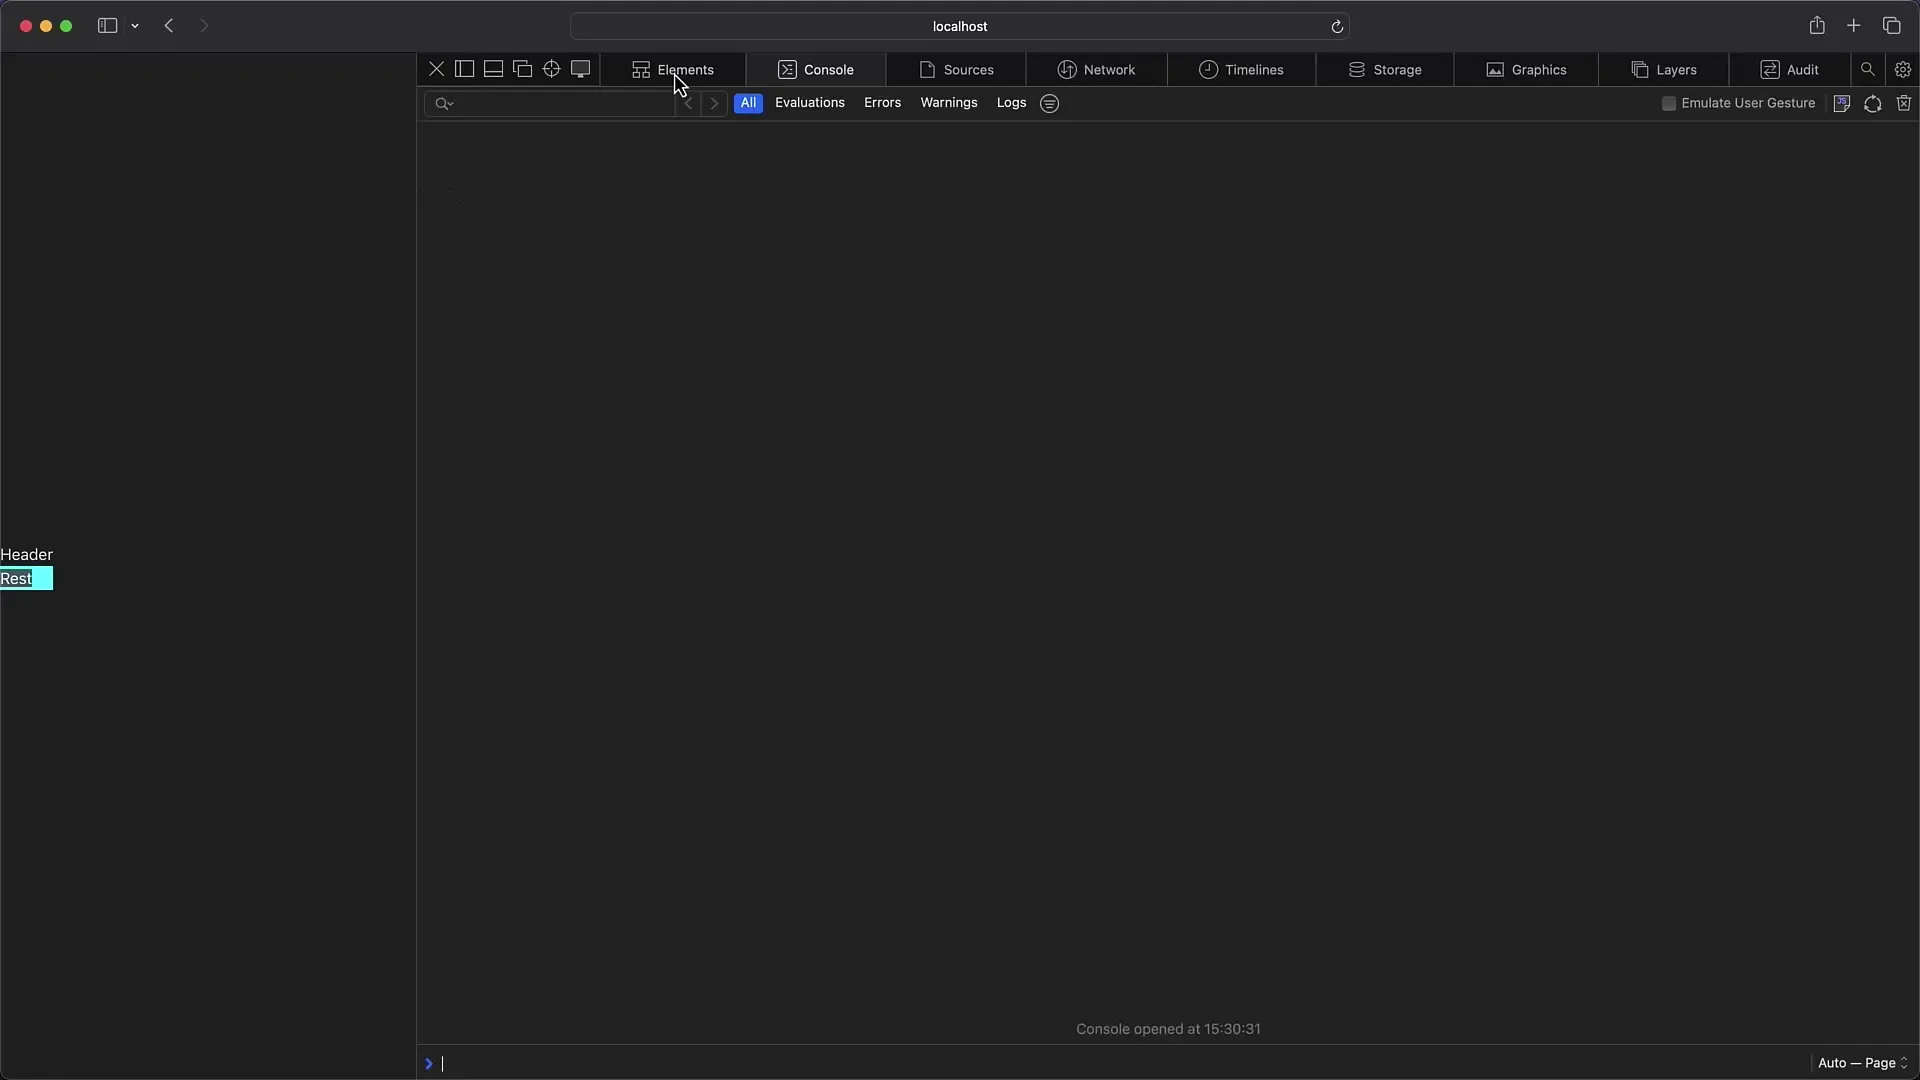Open the Layers tab
1920x1080 pixels.
[x=1664, y=70]
